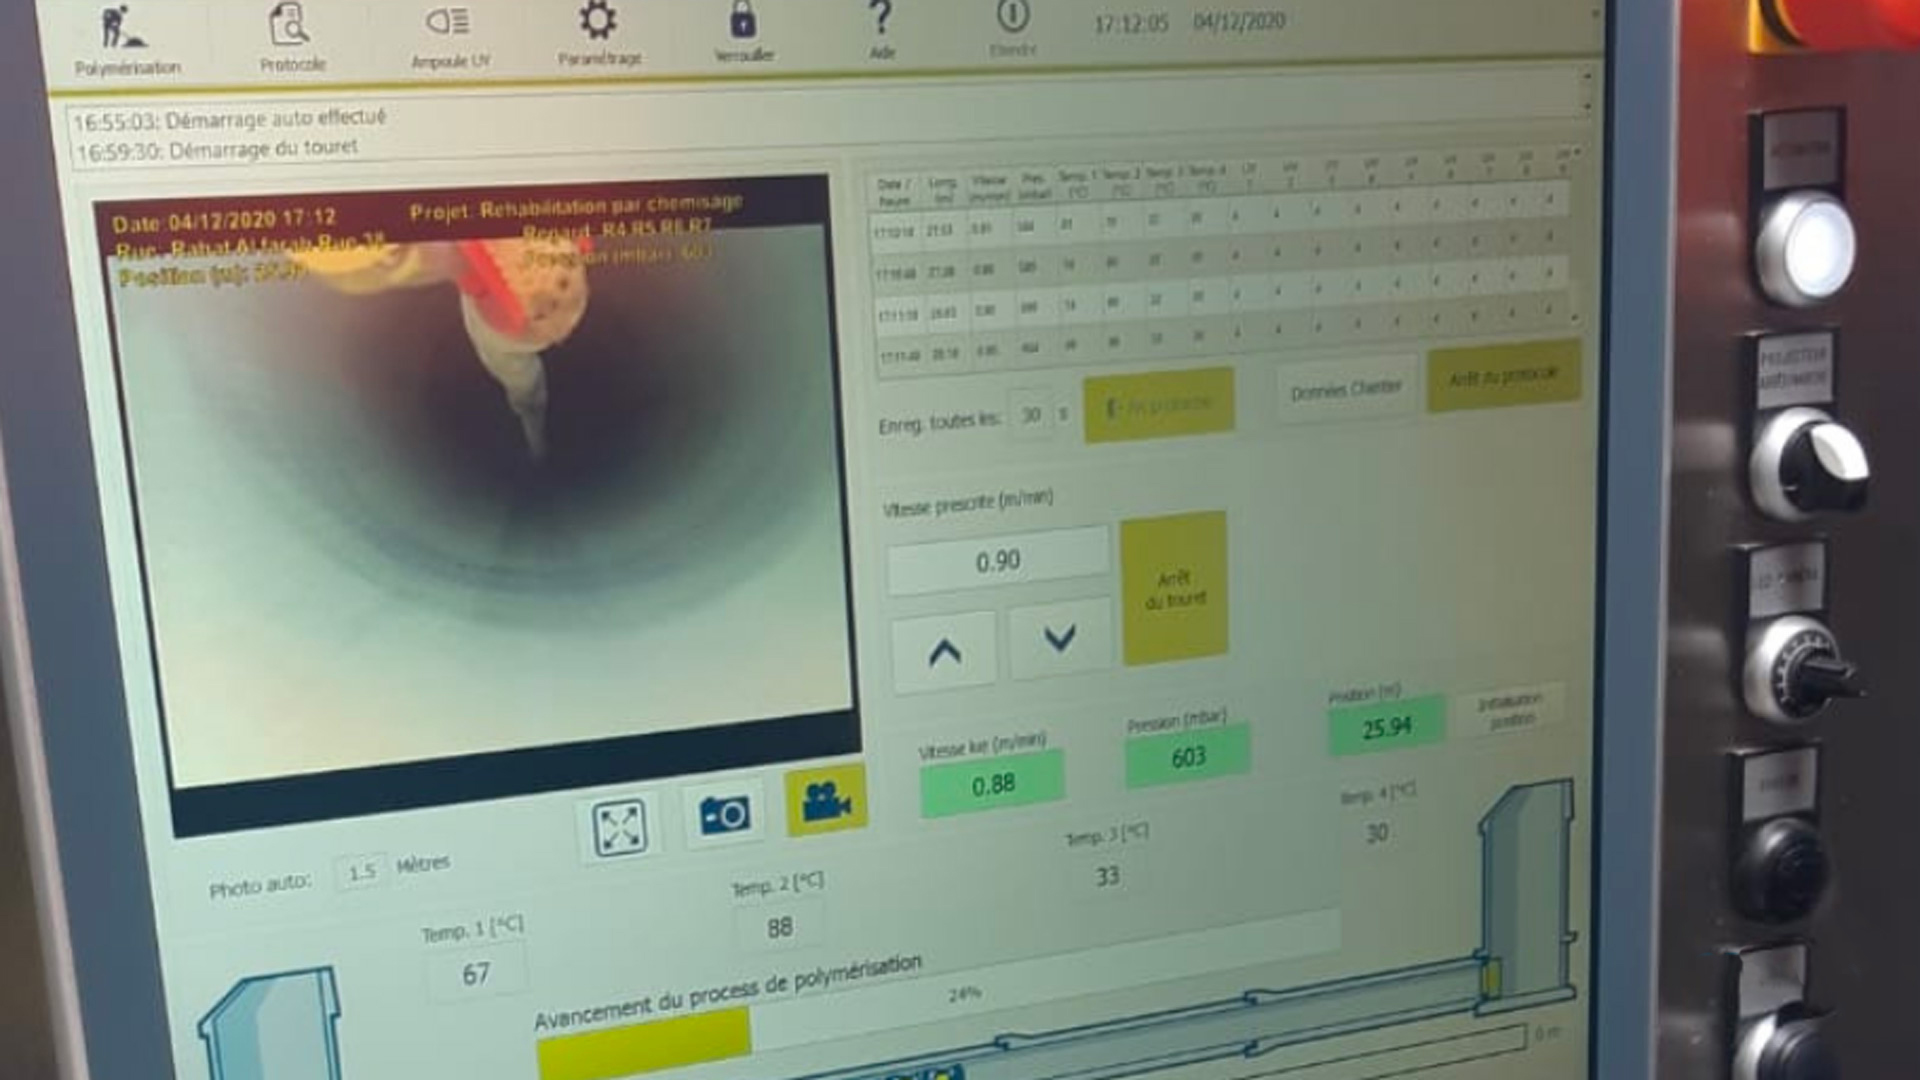Select log line Démarrage du touret
This screenshot has width=1920, height=1080.
[217, 149]
